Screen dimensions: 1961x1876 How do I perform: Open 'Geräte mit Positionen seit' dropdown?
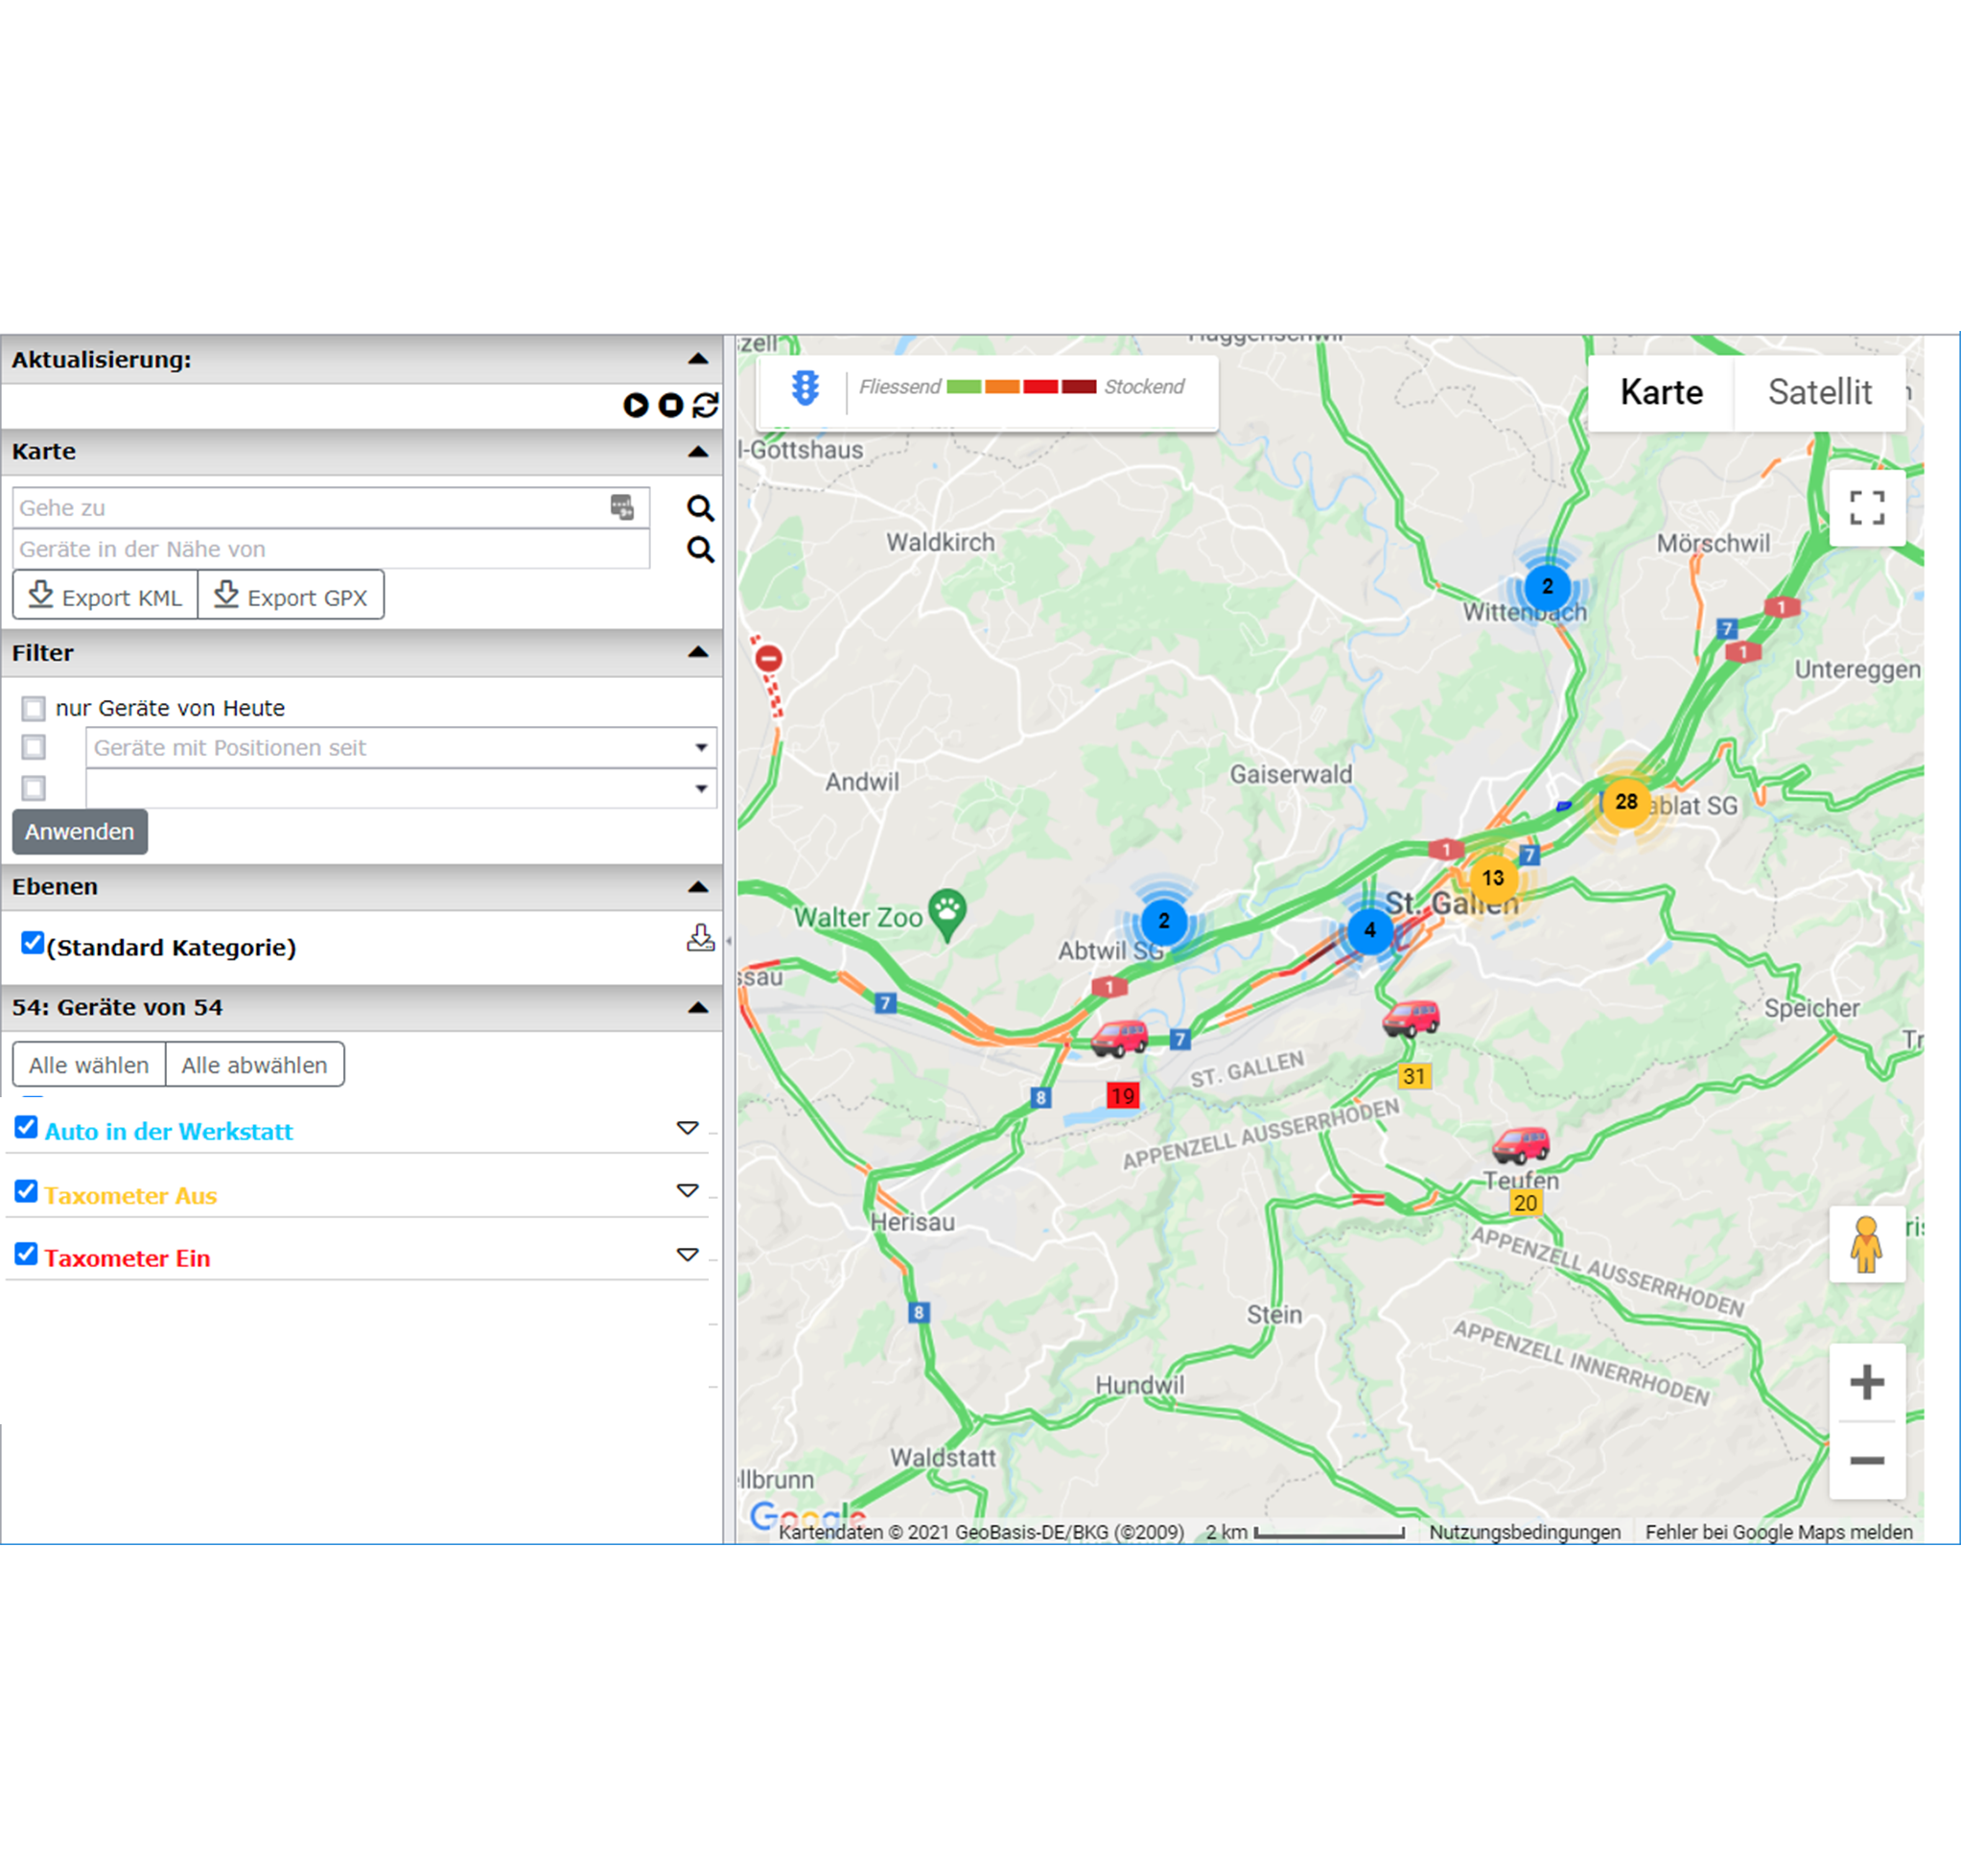coord(402,747)
